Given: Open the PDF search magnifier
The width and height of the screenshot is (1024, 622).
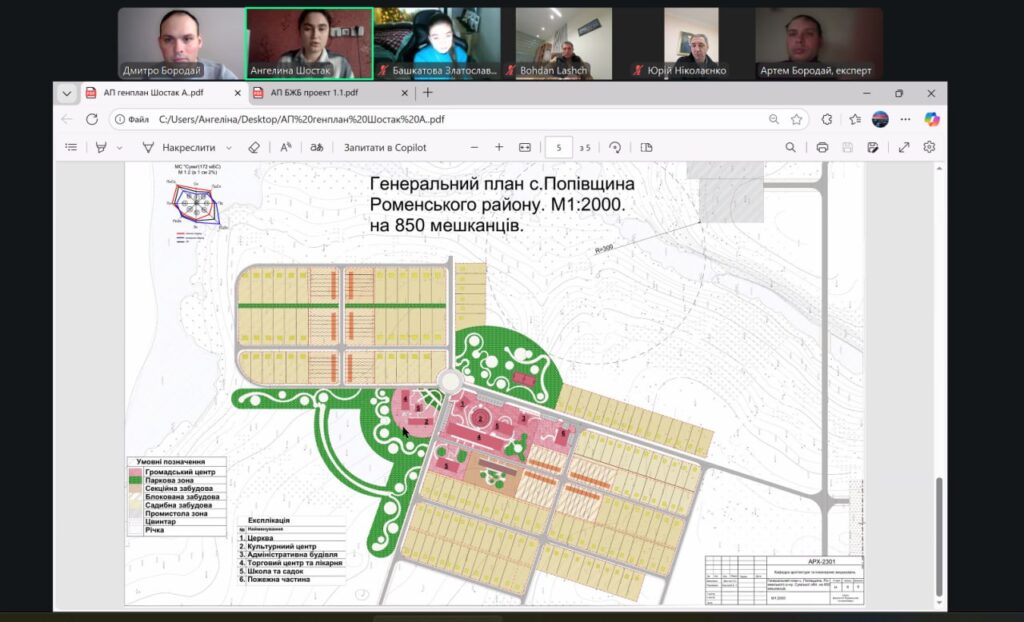Looking at the screenshot, I should (790, 147).
